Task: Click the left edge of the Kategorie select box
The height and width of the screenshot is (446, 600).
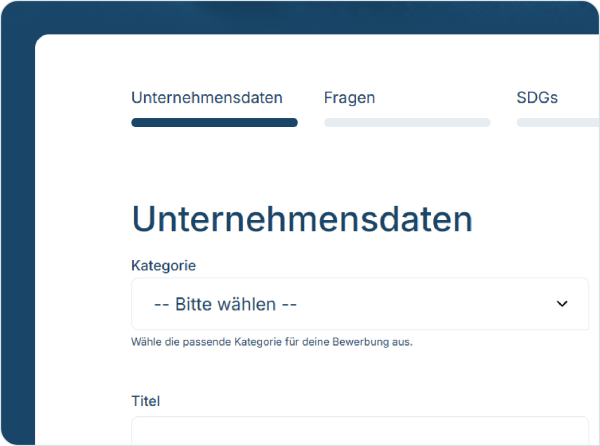Action: point(137,304)
